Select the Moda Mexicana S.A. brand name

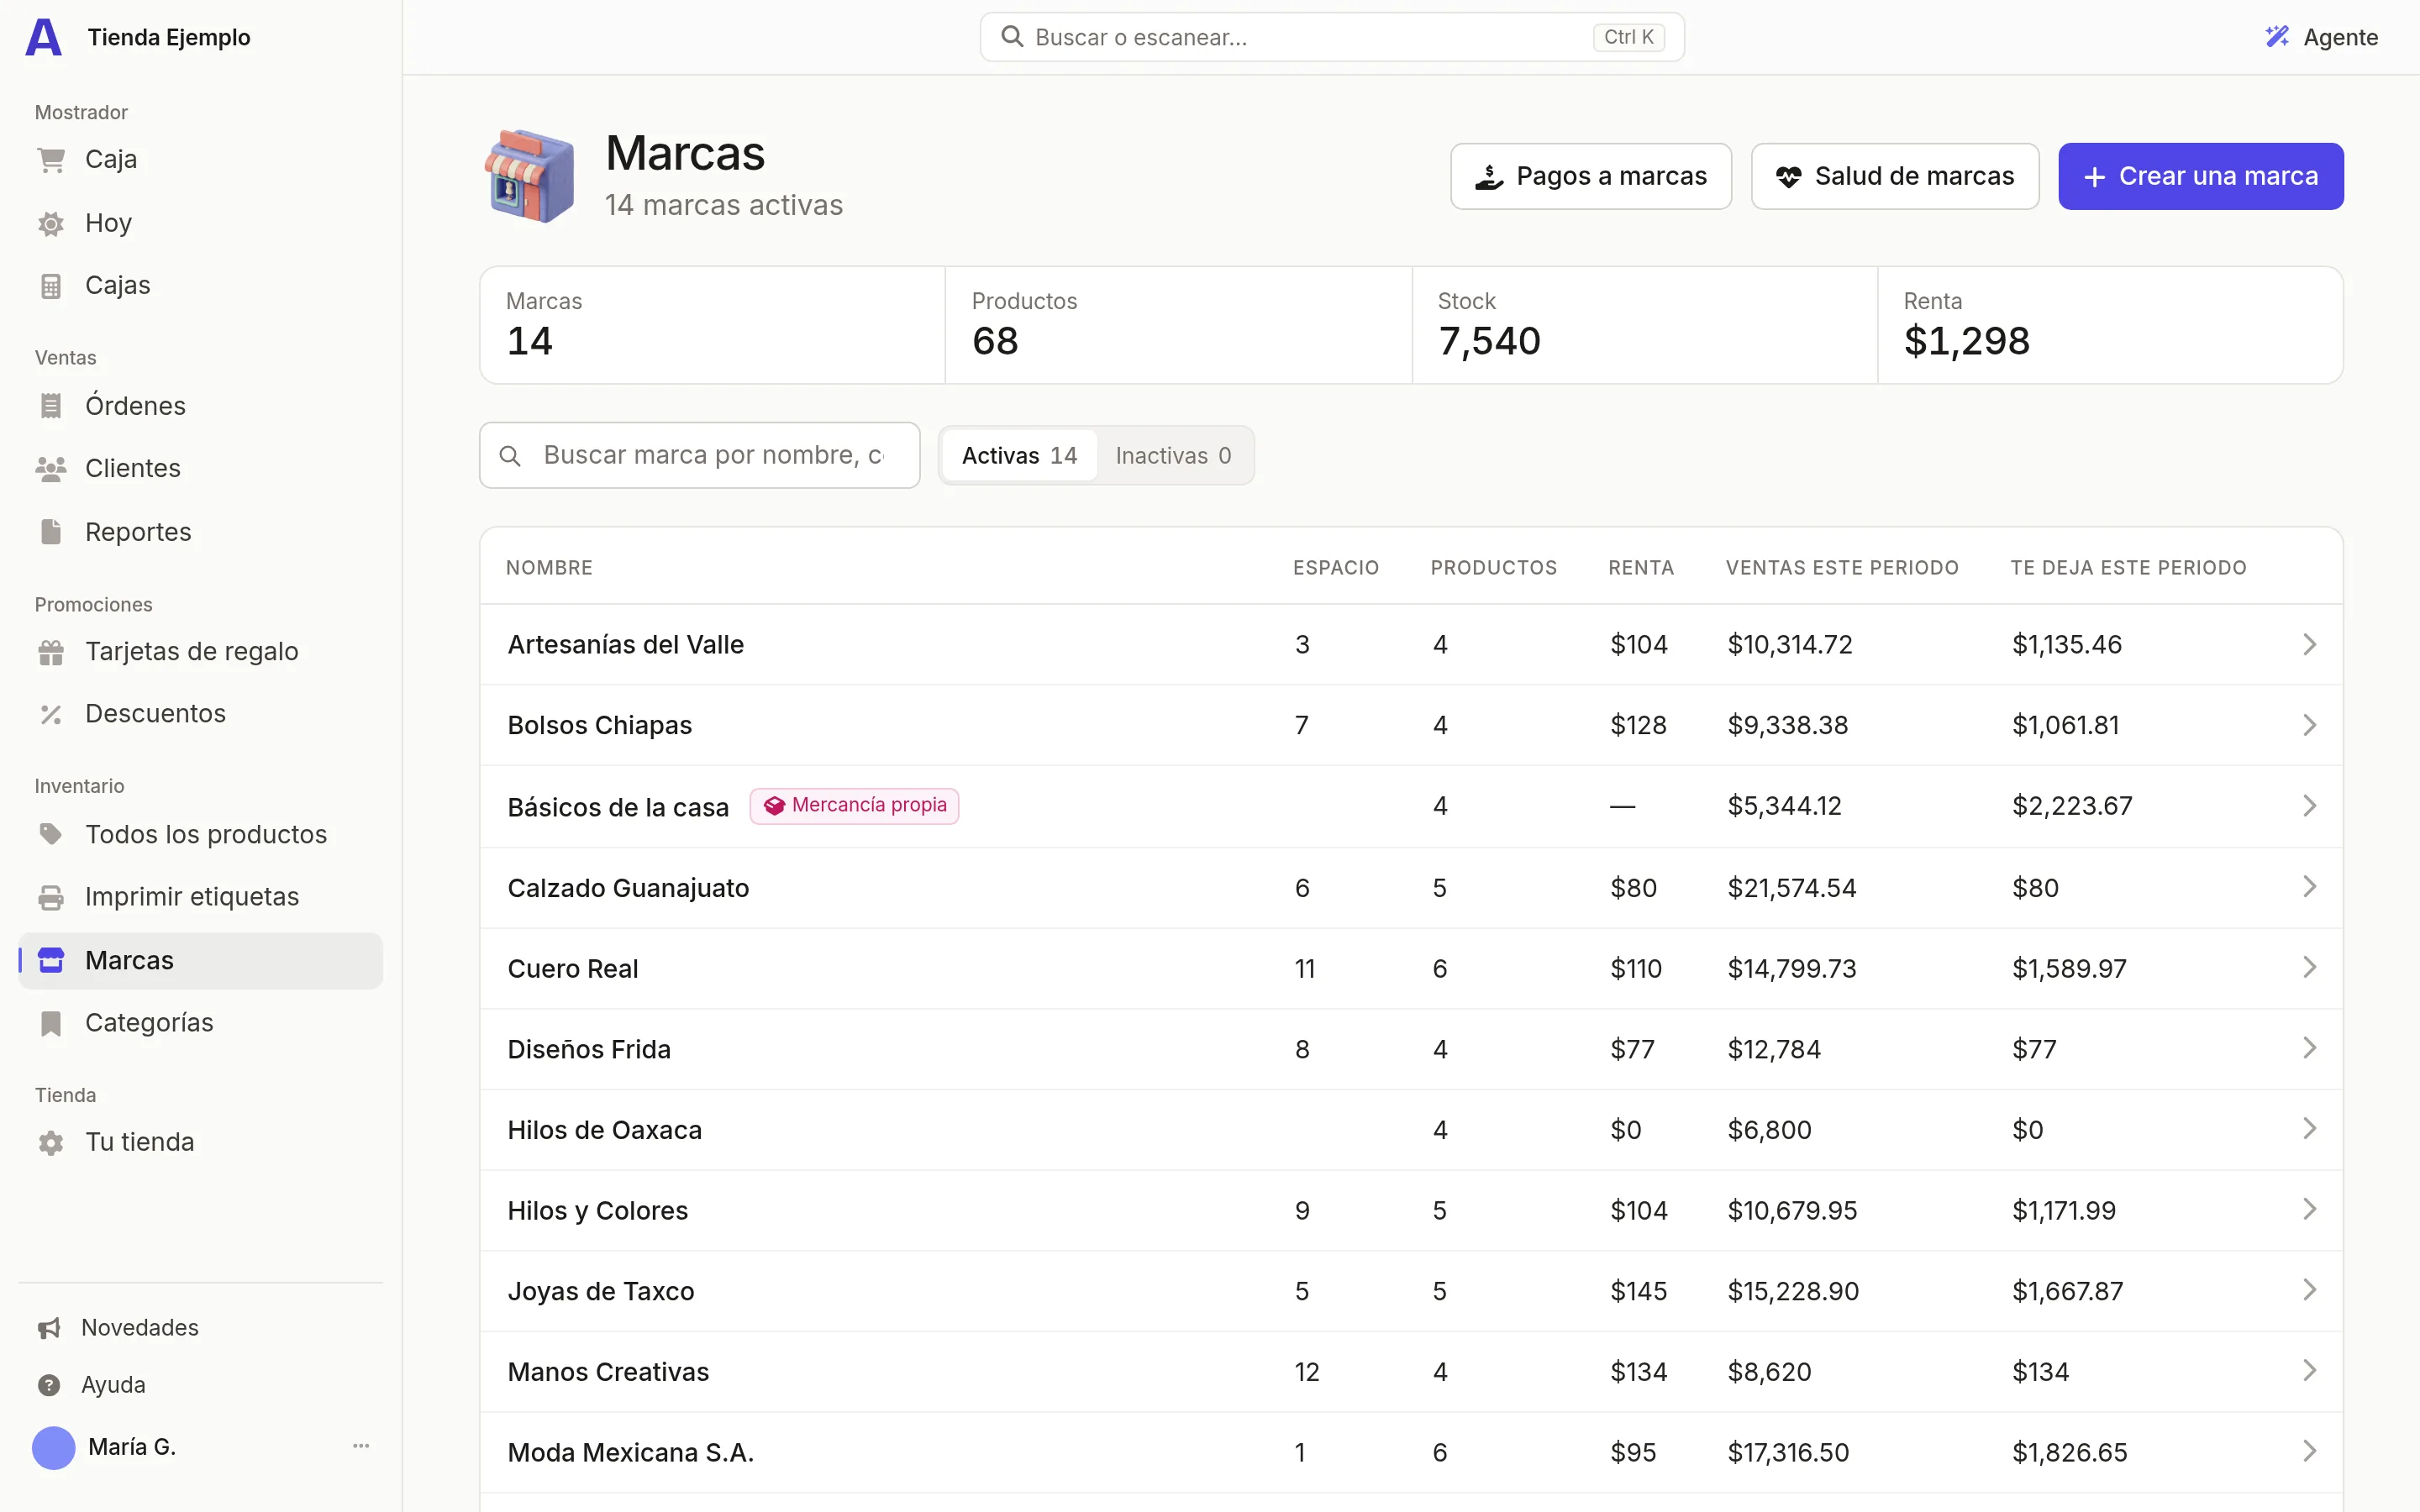pos(630,1453)
